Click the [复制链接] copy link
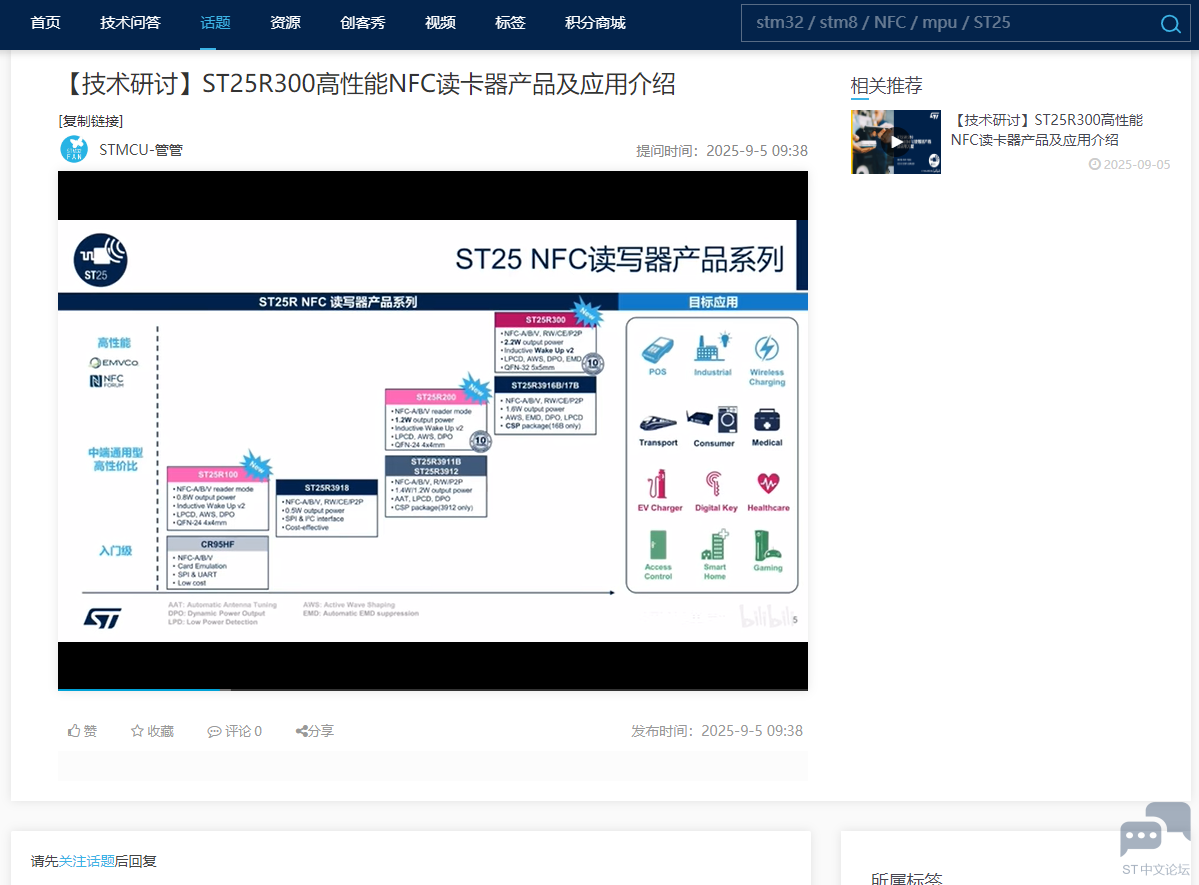Screen dimensions: 1199x885 [91, 121]
